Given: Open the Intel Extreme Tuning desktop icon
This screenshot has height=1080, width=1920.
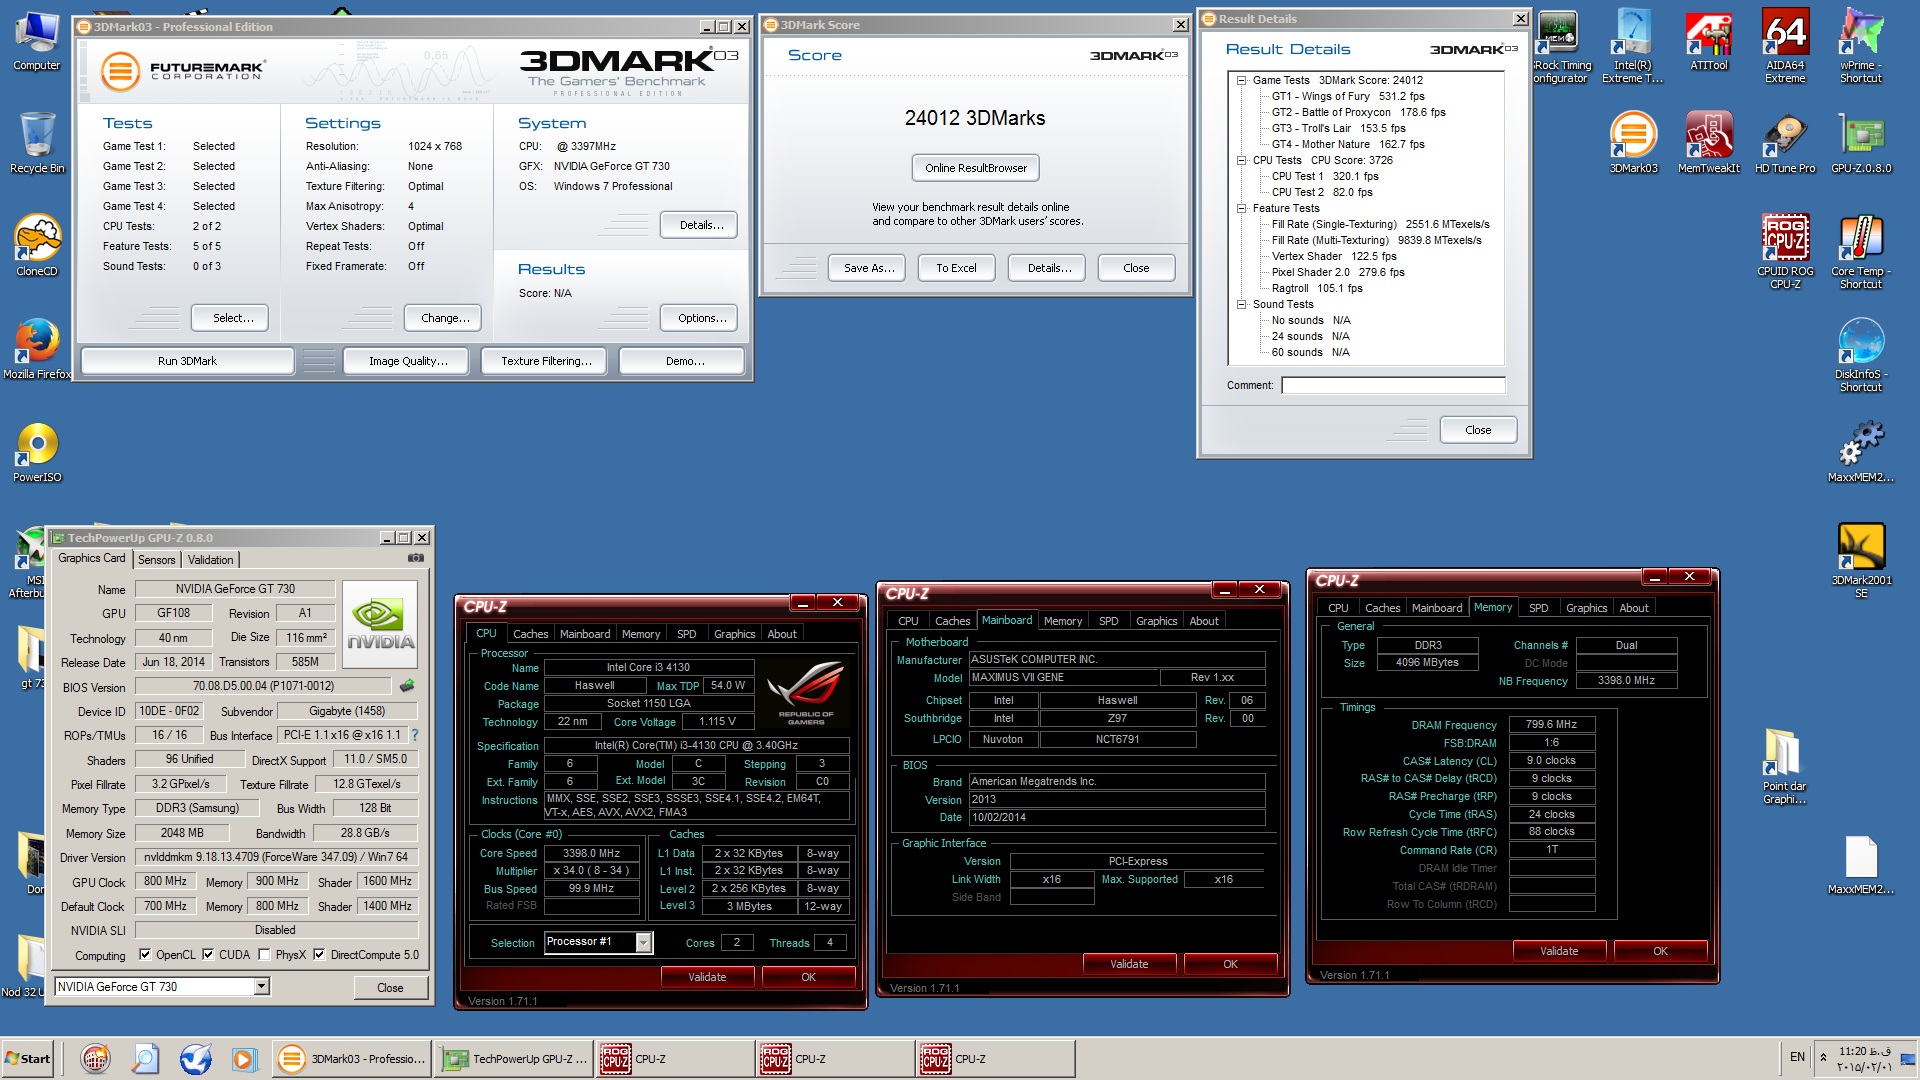Looking at the screenshot, I should 1632,46.
